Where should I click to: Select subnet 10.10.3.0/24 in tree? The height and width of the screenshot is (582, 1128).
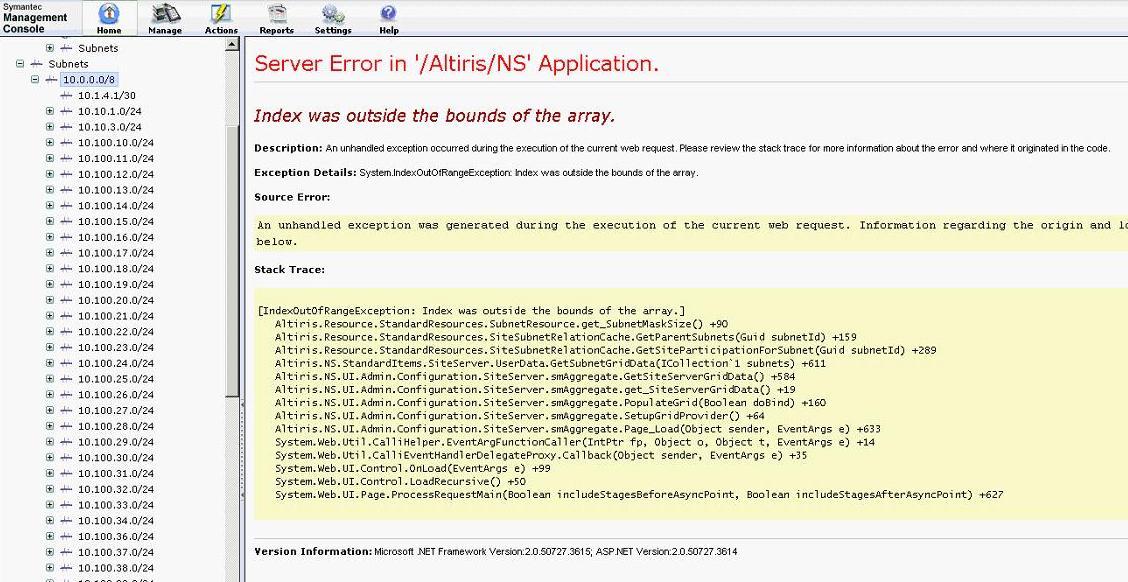coord(110,127)
